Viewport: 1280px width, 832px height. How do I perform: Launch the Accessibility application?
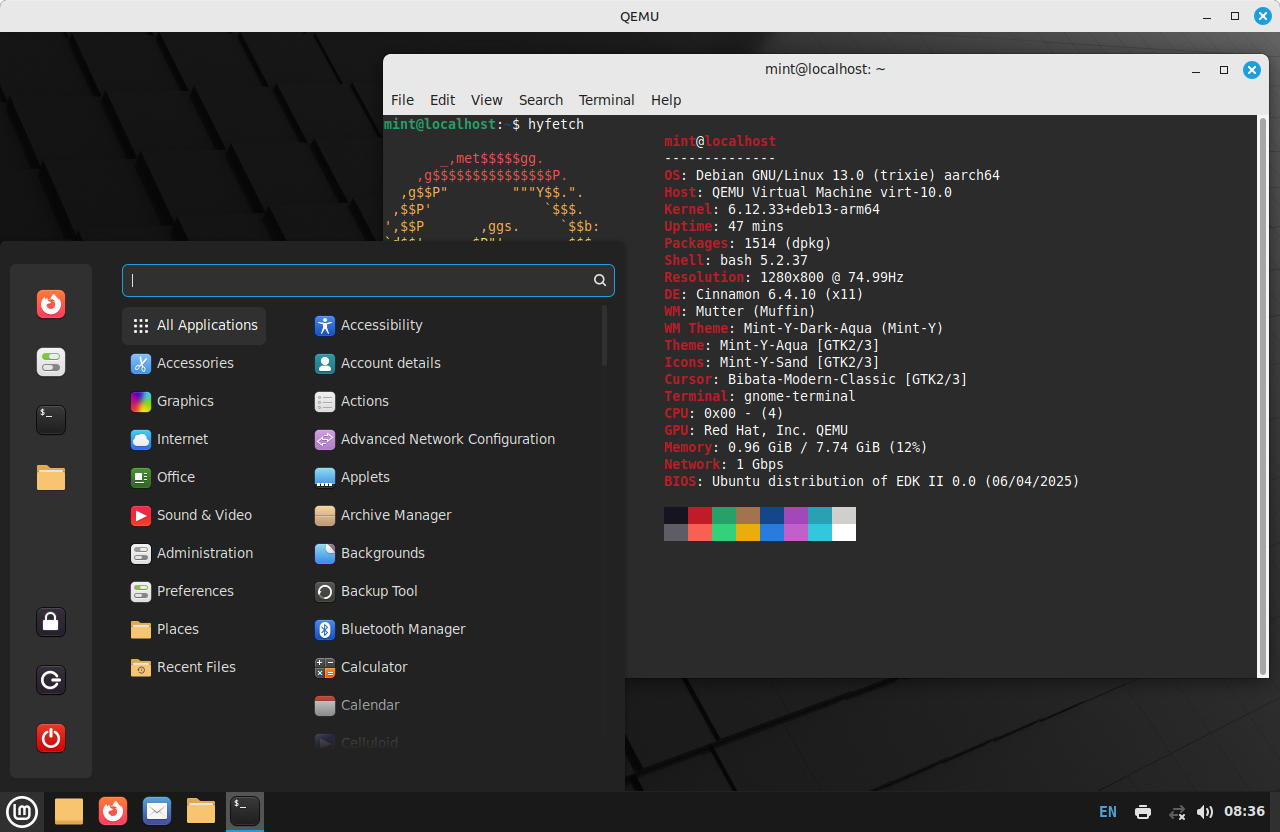[452, 325]
